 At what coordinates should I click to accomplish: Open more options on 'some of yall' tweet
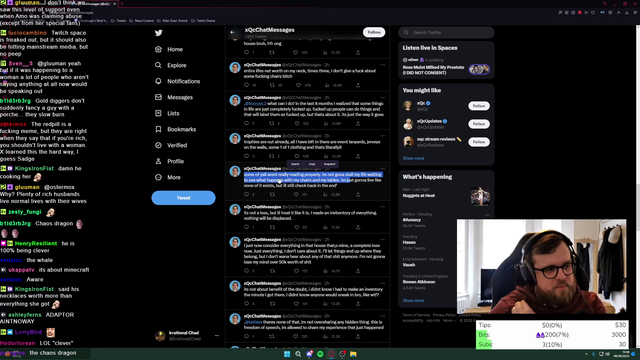tap(382, 168)
